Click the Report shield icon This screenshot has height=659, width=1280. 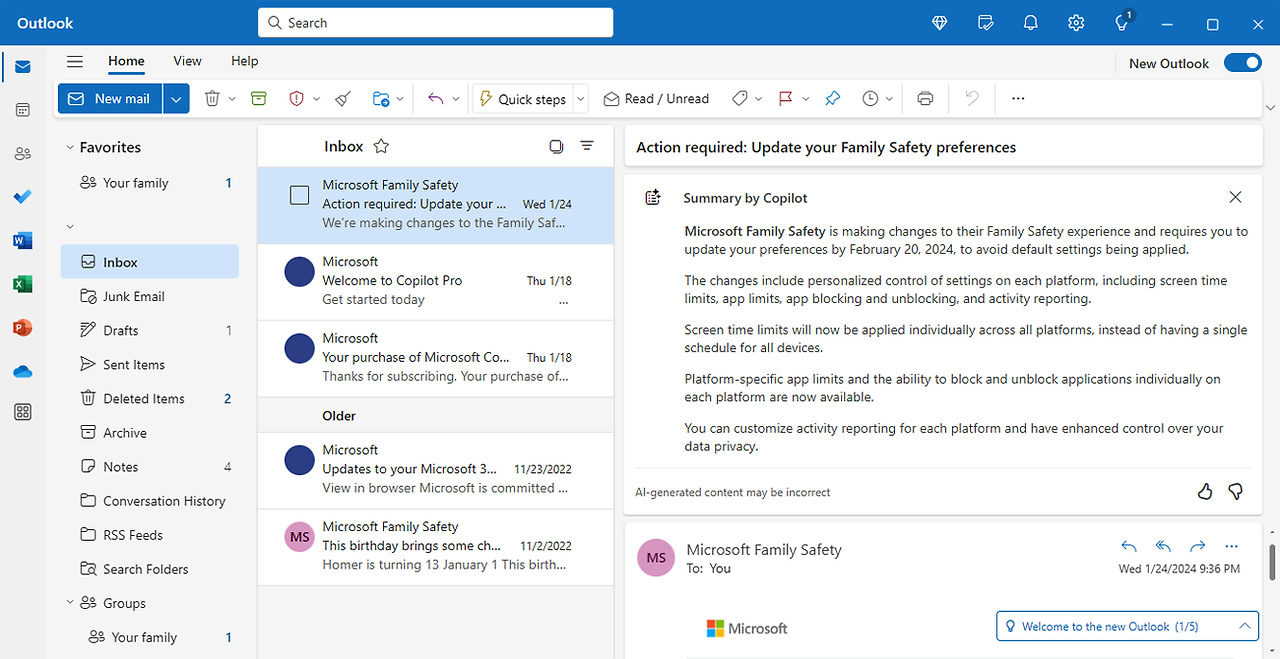click(x=296, y=98)
